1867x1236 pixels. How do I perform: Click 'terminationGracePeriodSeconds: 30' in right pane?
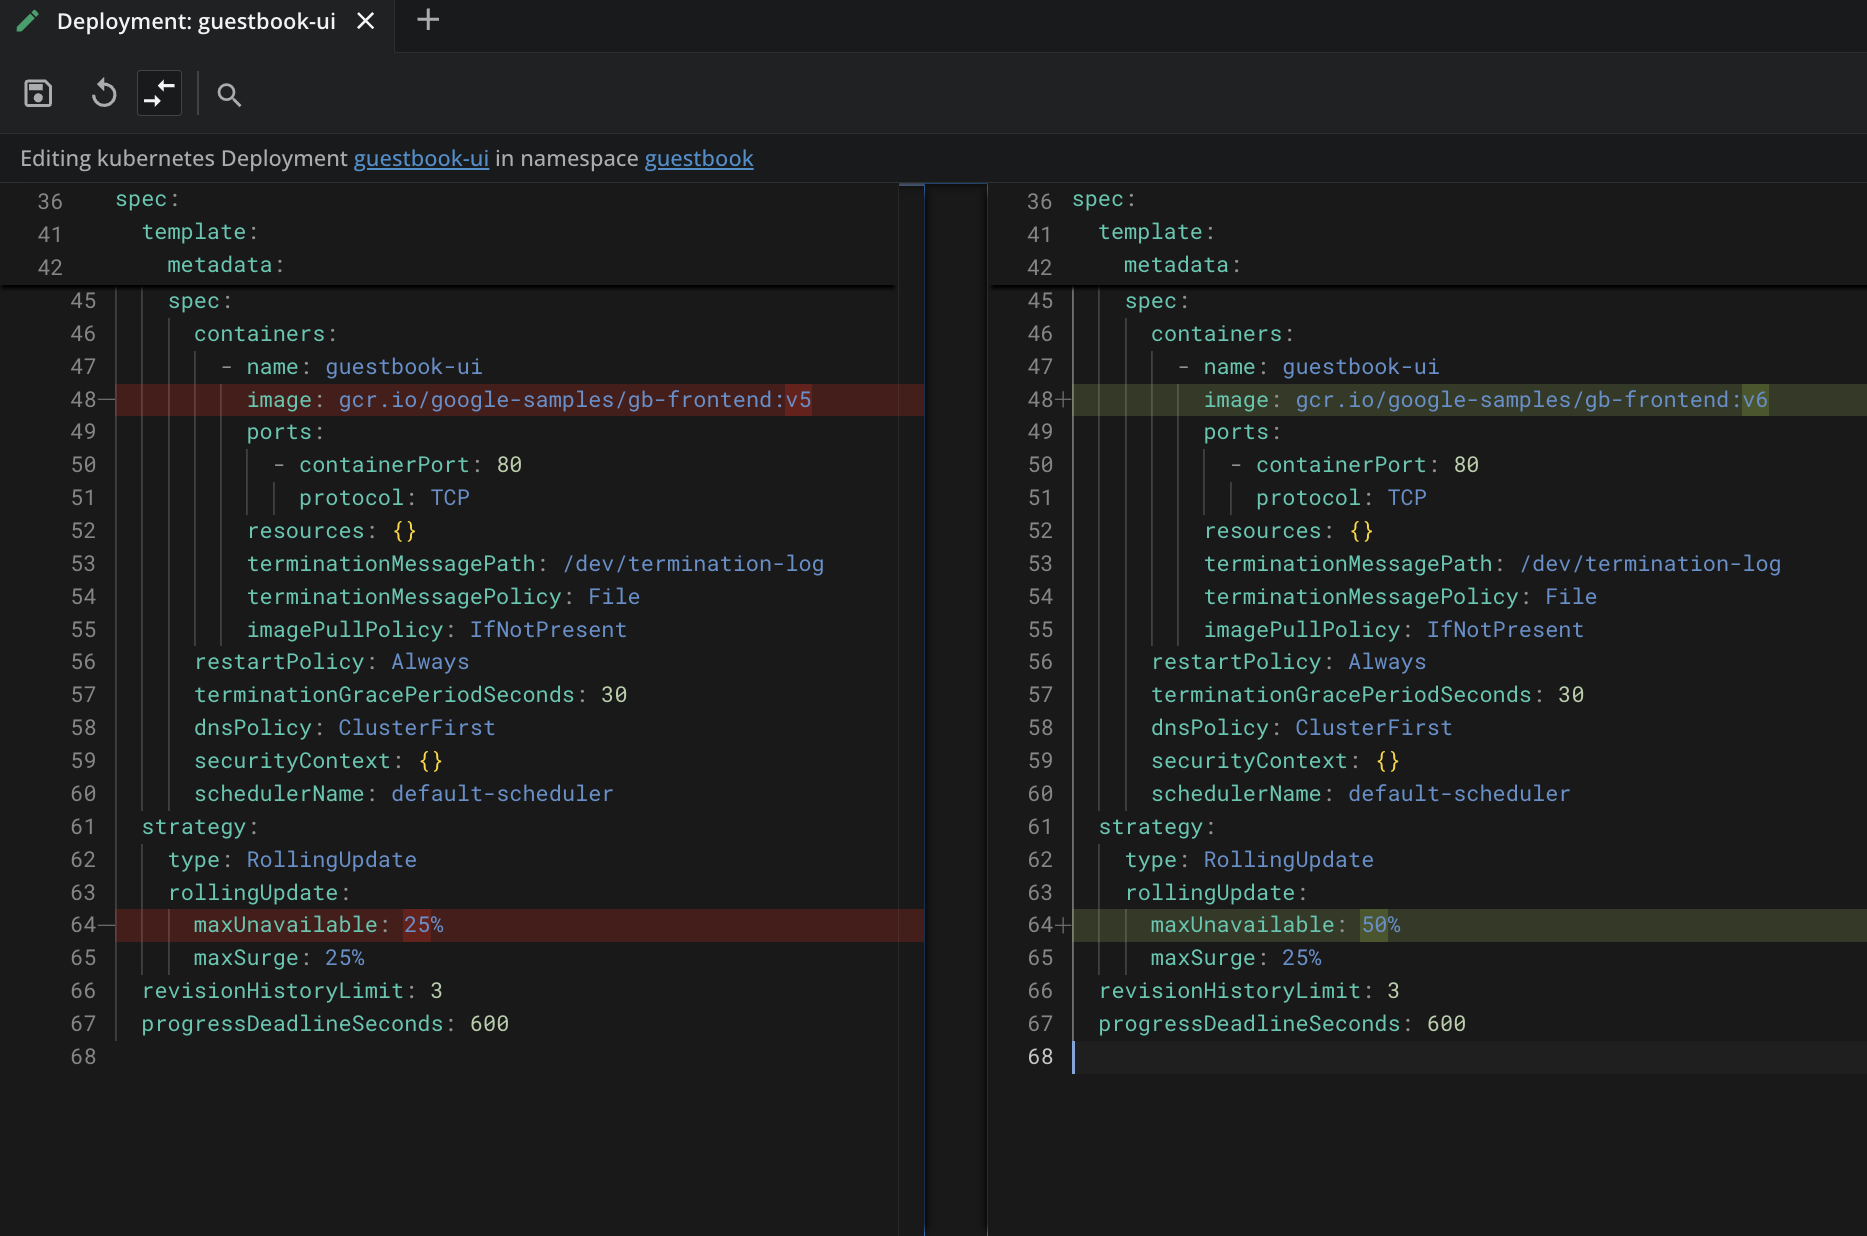(x=1367, y=695)
